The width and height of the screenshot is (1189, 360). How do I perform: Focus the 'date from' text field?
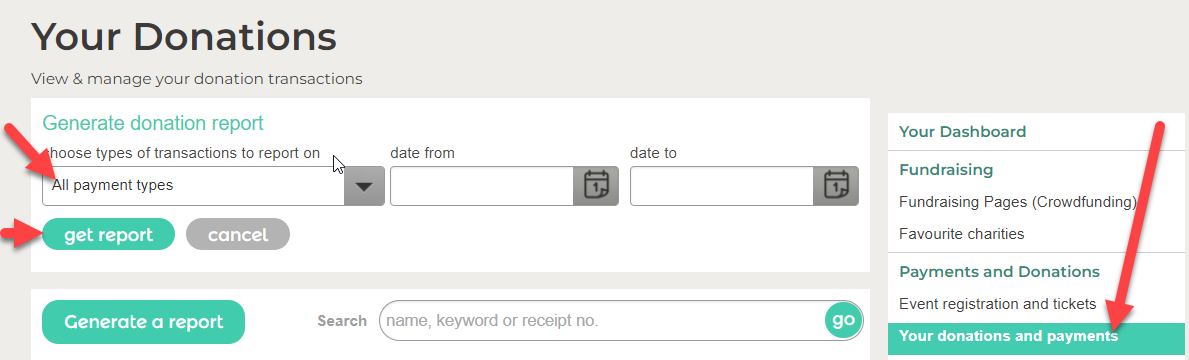482,186
